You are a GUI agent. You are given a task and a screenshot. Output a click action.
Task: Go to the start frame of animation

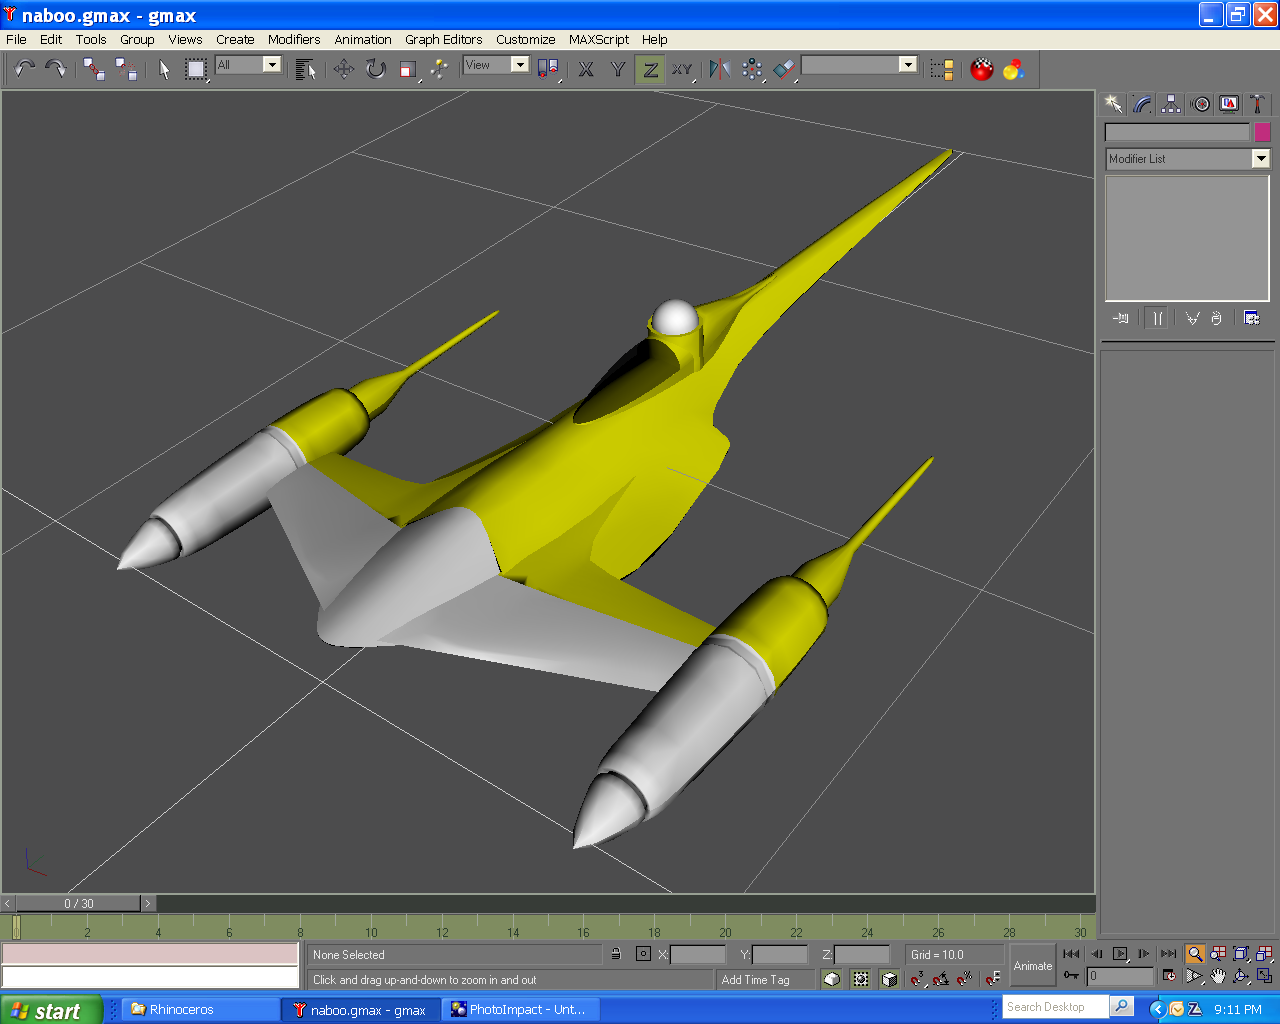1071,954
